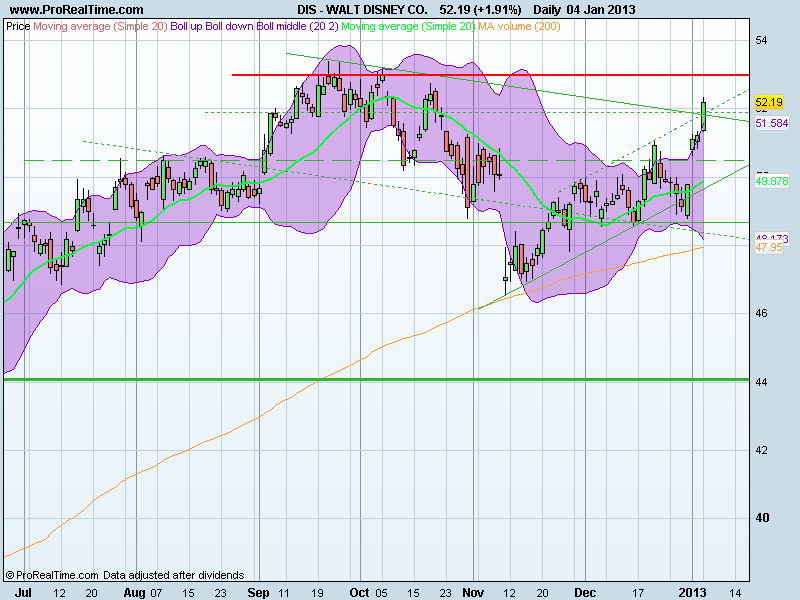The height and width of the screenshot is (600, 800).
Task: Select the DIS - WALT DISNEY CO. title
Action: click(362, 10)
